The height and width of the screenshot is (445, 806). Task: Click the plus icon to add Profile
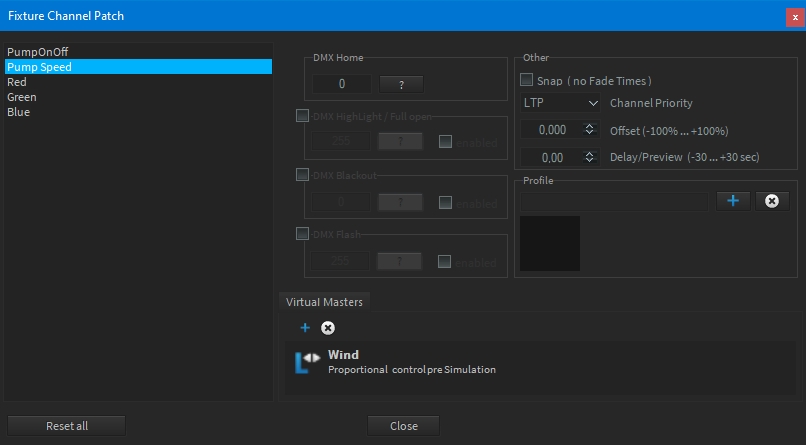[x=732, y=201]
